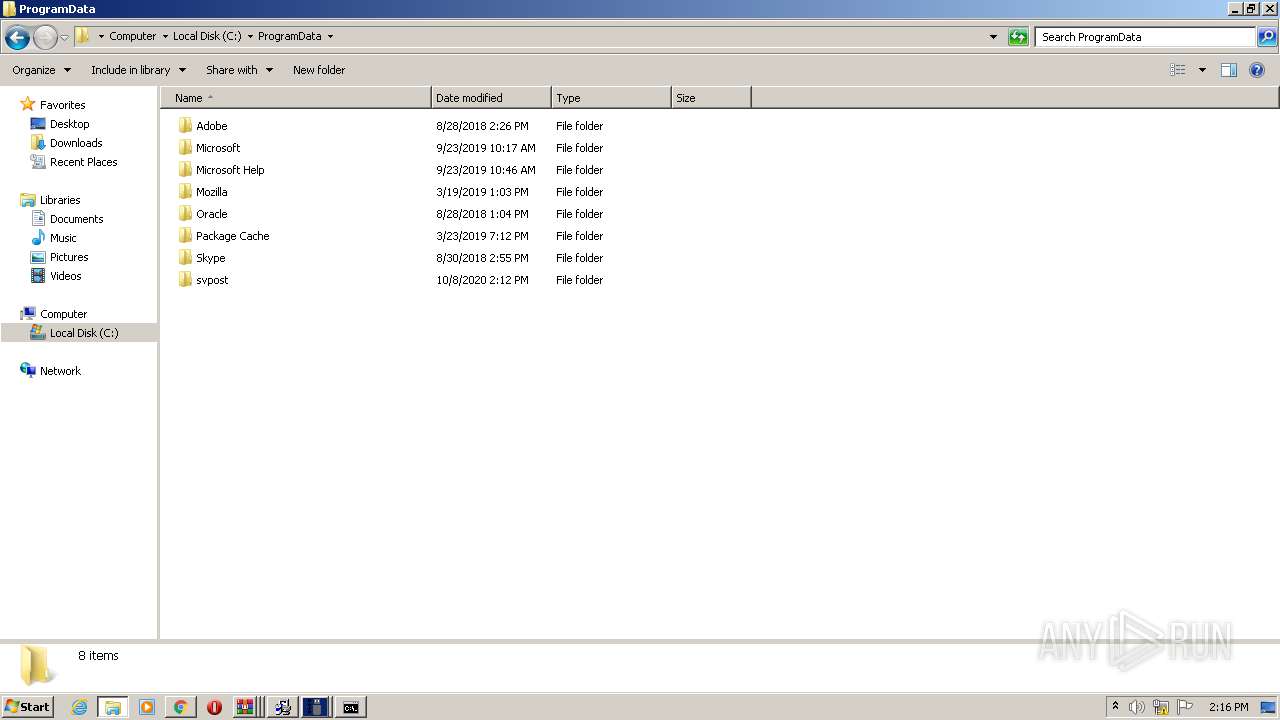Launch Google Chrome from taskbar
1280x720 pixels.
click(x=180, y=707)
